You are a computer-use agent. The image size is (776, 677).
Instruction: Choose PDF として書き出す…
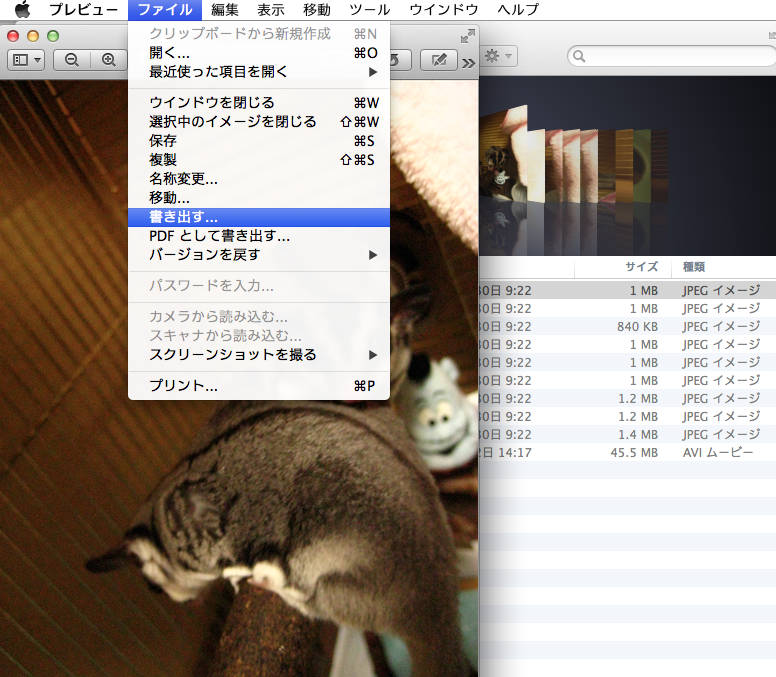tap(259, 236)
